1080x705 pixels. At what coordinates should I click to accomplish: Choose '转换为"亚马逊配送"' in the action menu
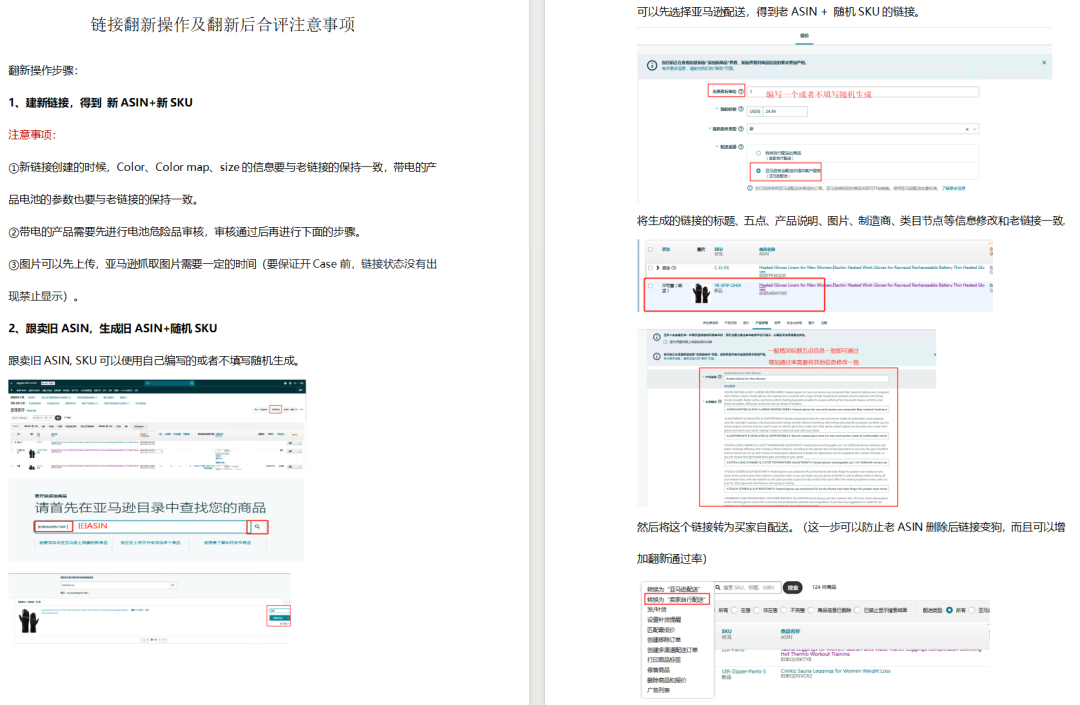[x=675, y=588]
